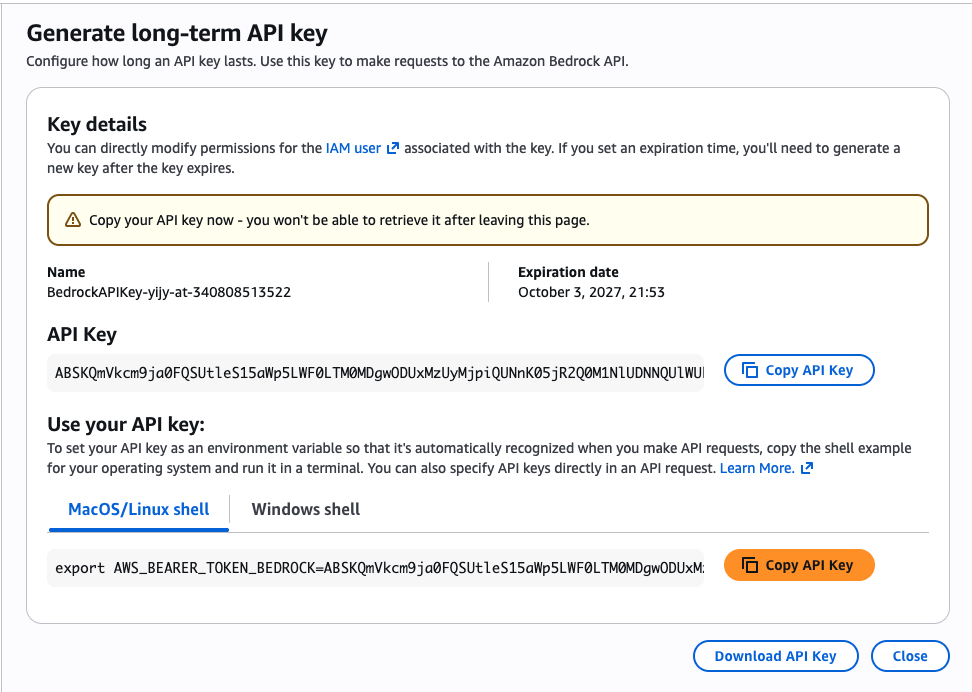The image size is (972, 692).
Task: Close the API key dialog
Action: (910, 656)
